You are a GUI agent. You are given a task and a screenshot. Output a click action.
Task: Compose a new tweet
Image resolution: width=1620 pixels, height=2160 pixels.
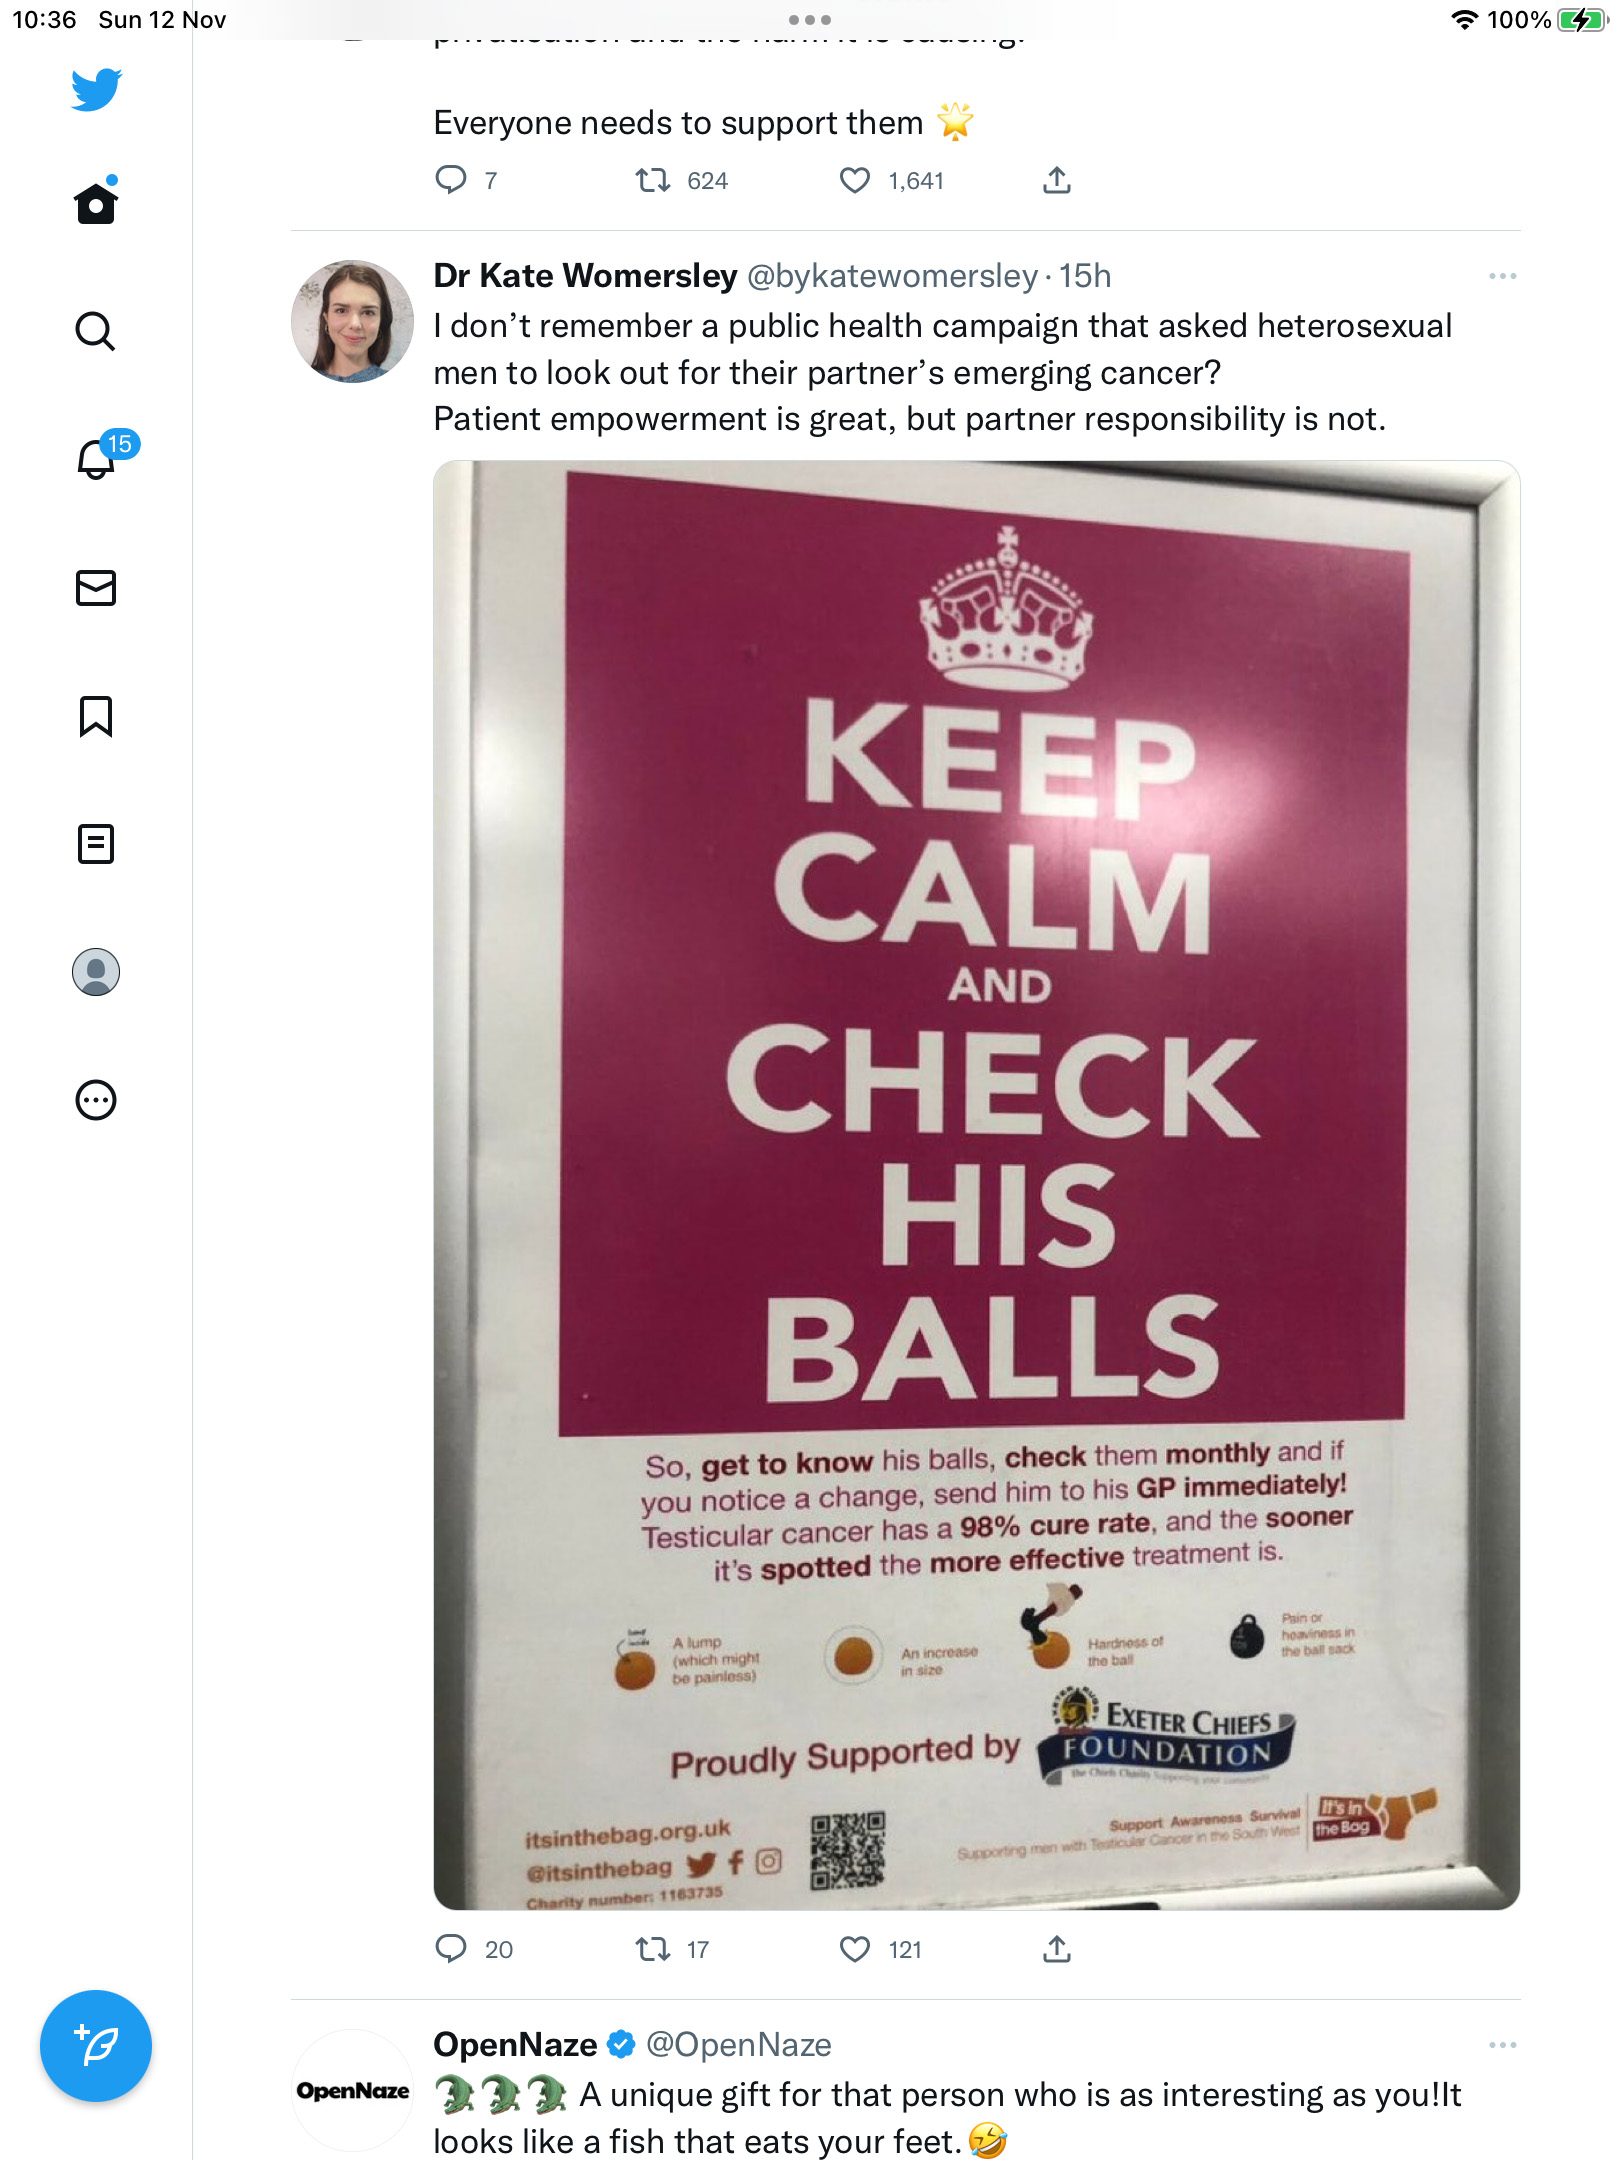[96, 2046]
